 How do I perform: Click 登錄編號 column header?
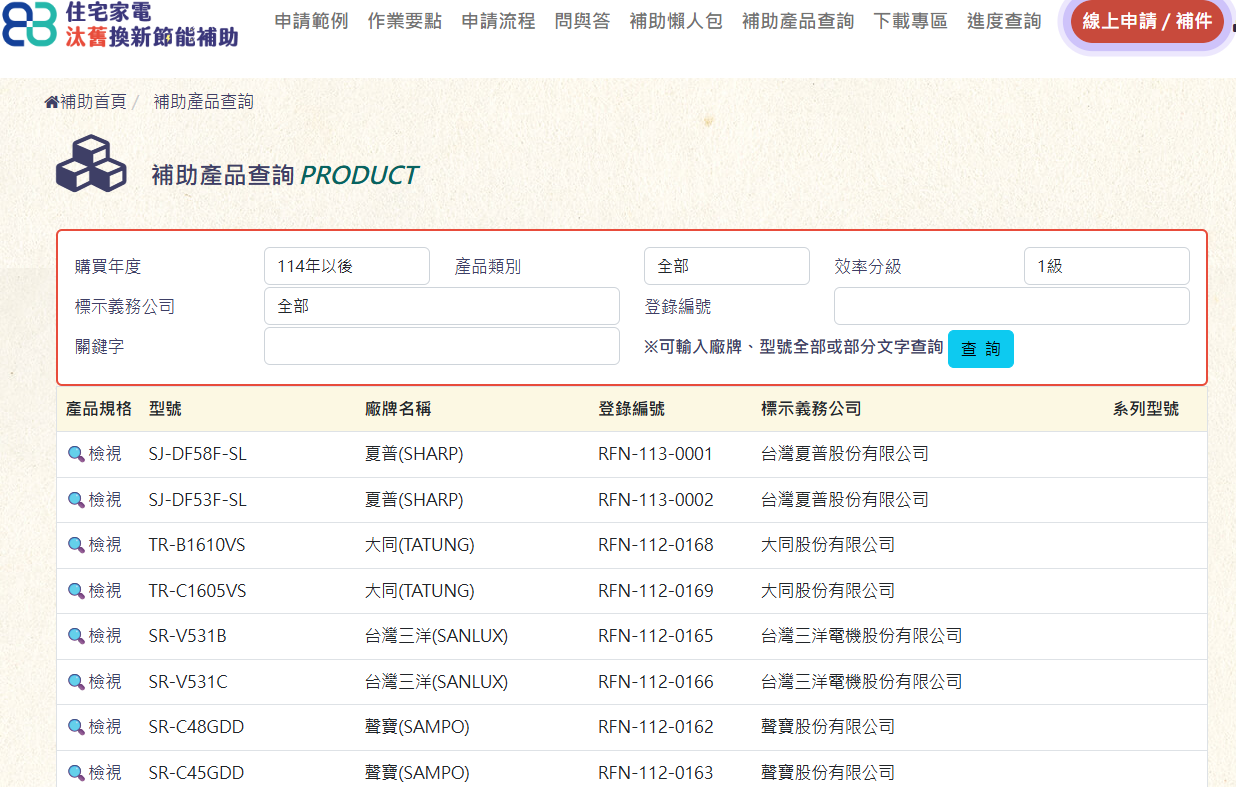(631, 409)
